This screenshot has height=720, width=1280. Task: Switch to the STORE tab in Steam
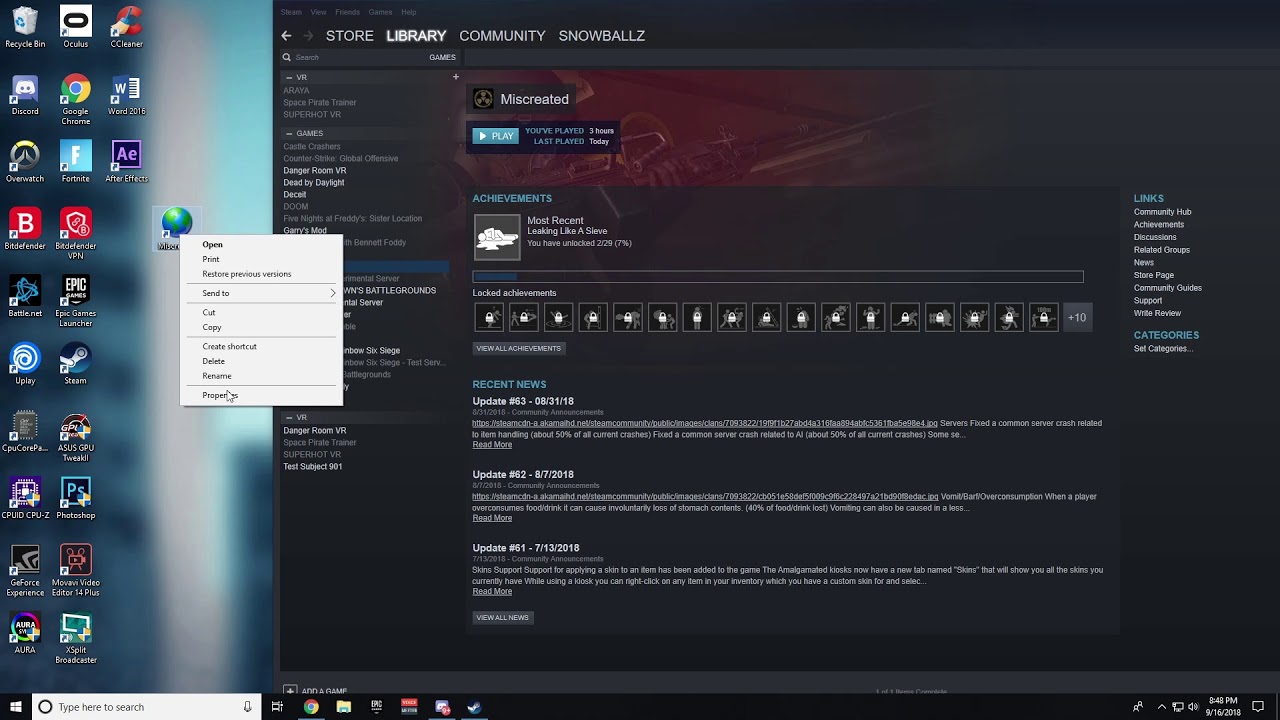click(x=349, y=35)
